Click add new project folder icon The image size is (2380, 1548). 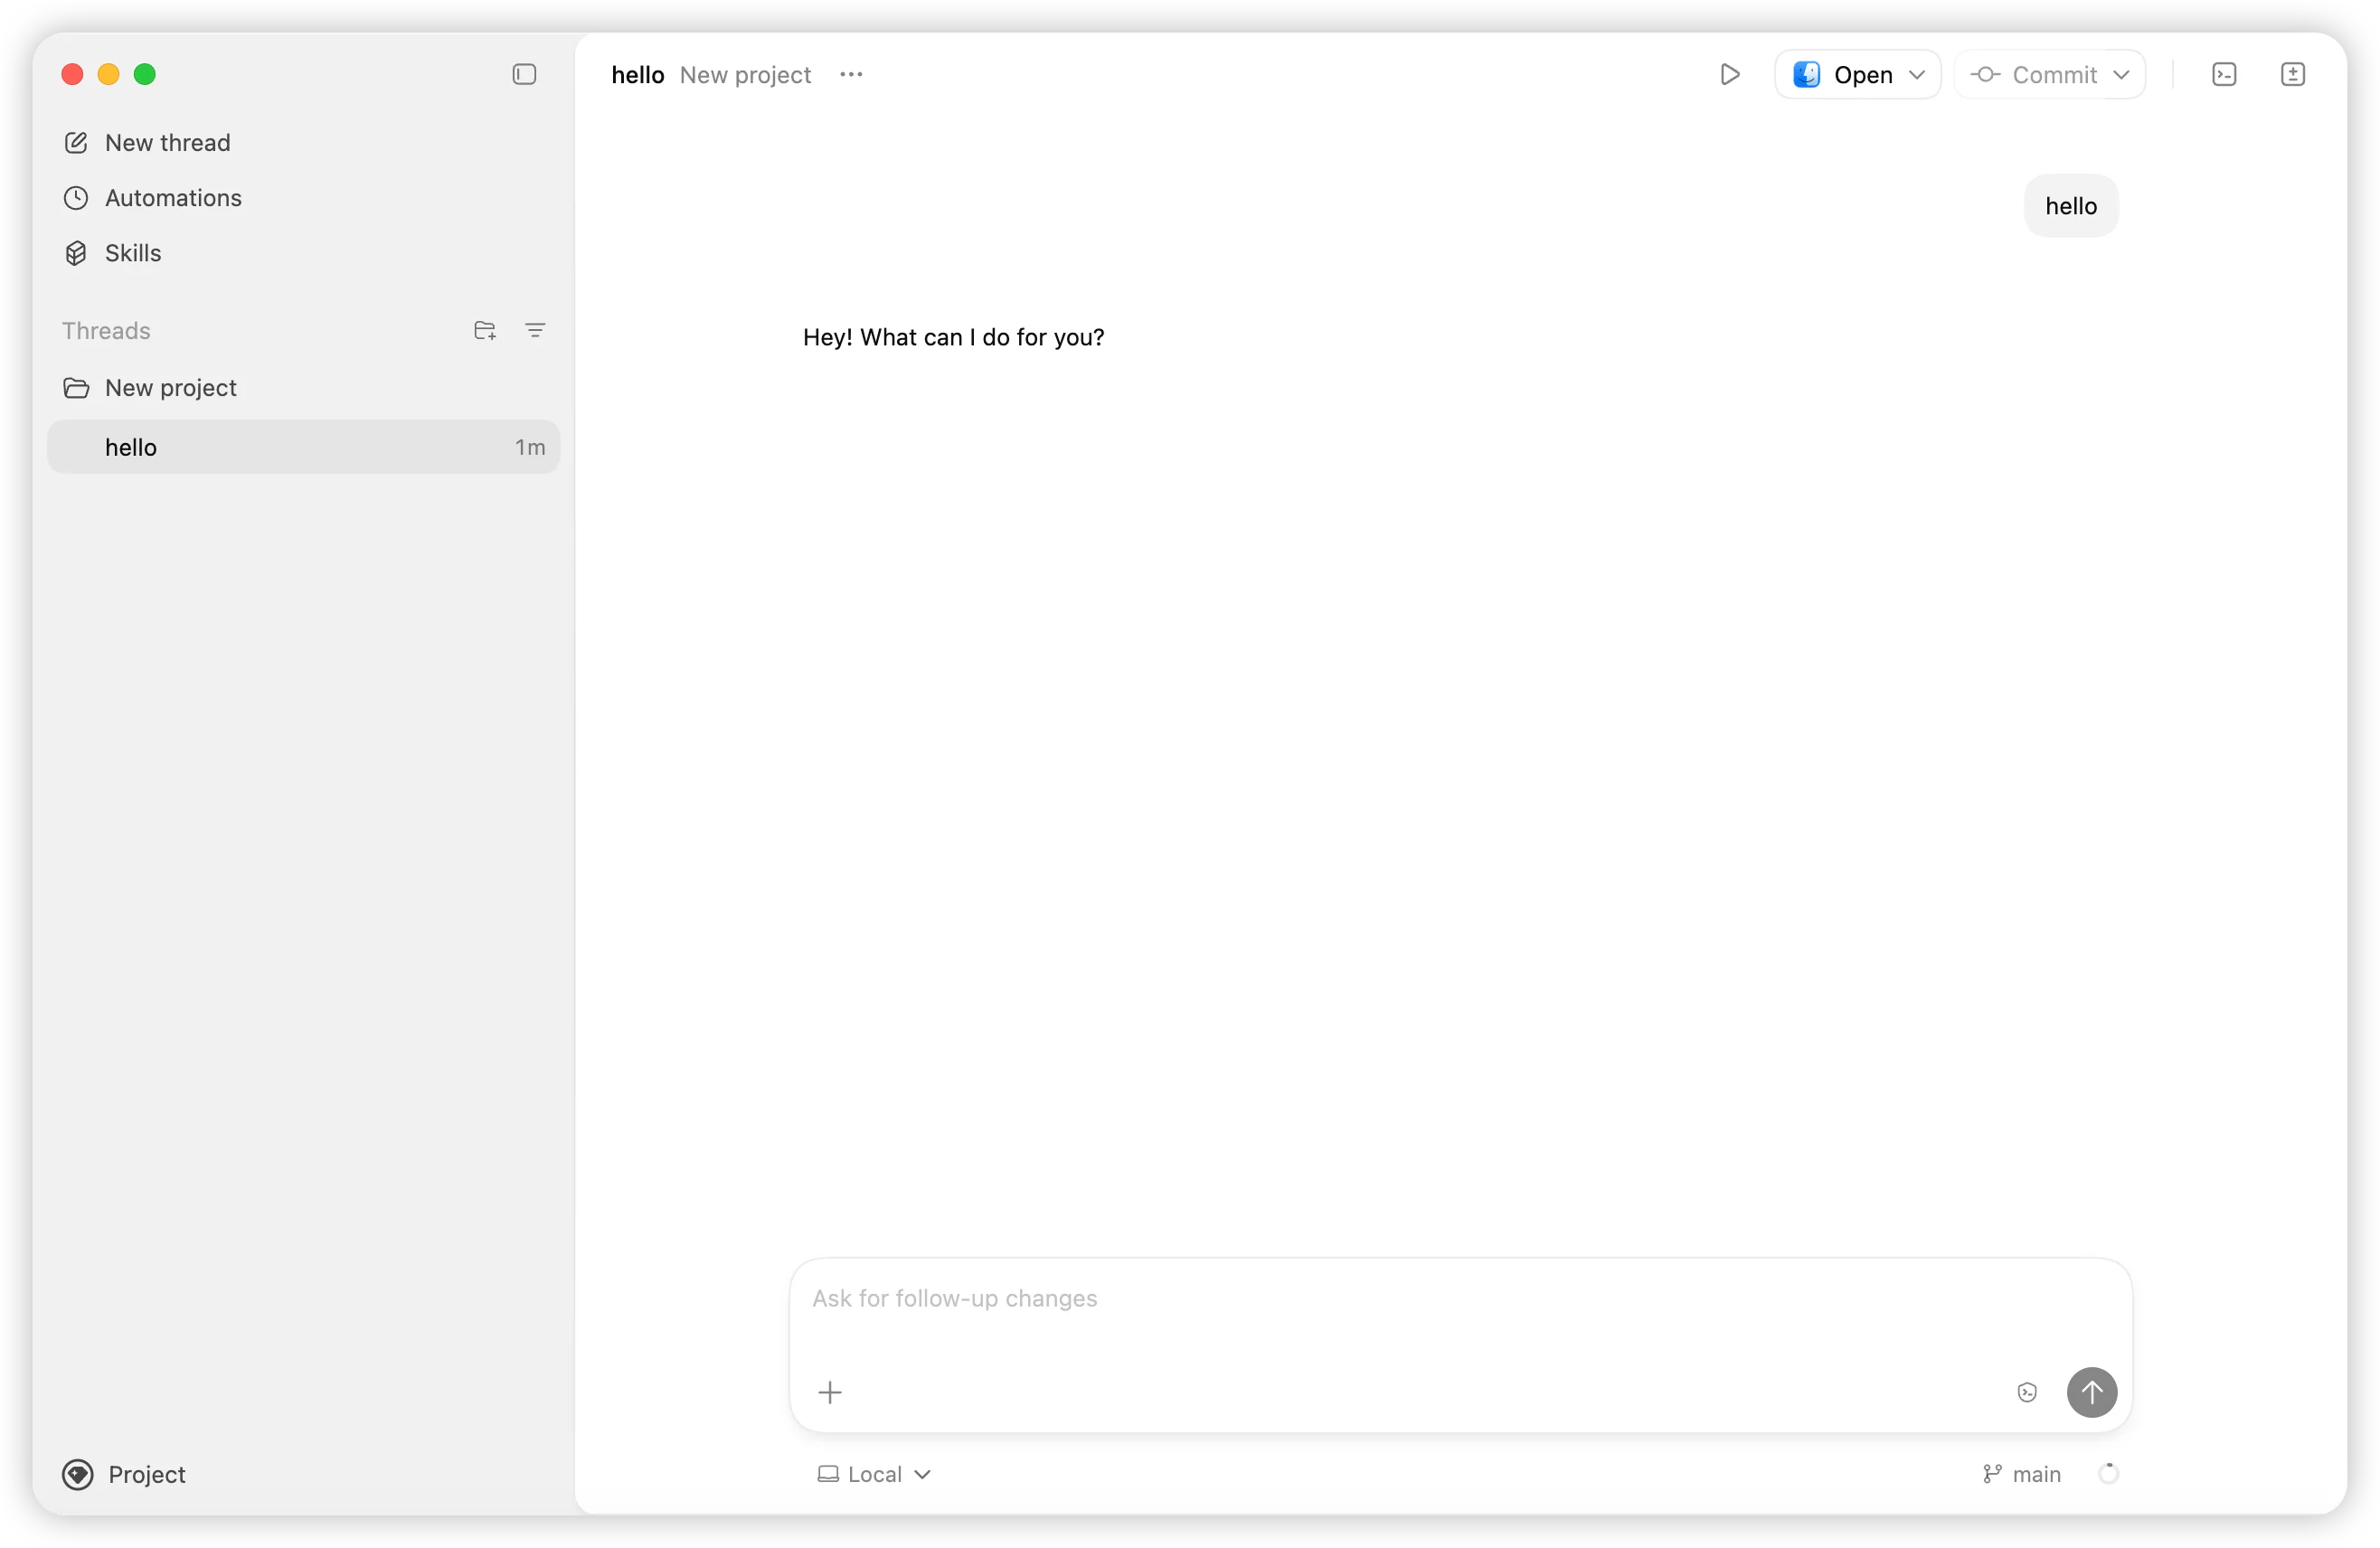[485, 330]
